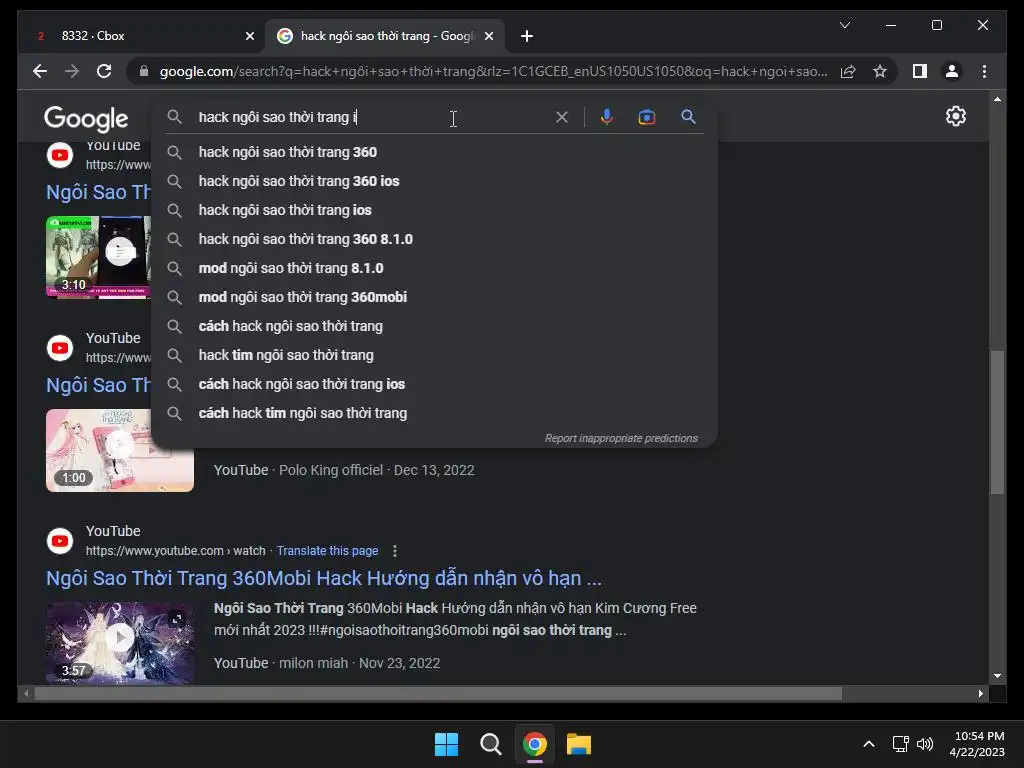
Task: Click the scroll down arrow
Action: pyautogui.click(x=997, y=676)
